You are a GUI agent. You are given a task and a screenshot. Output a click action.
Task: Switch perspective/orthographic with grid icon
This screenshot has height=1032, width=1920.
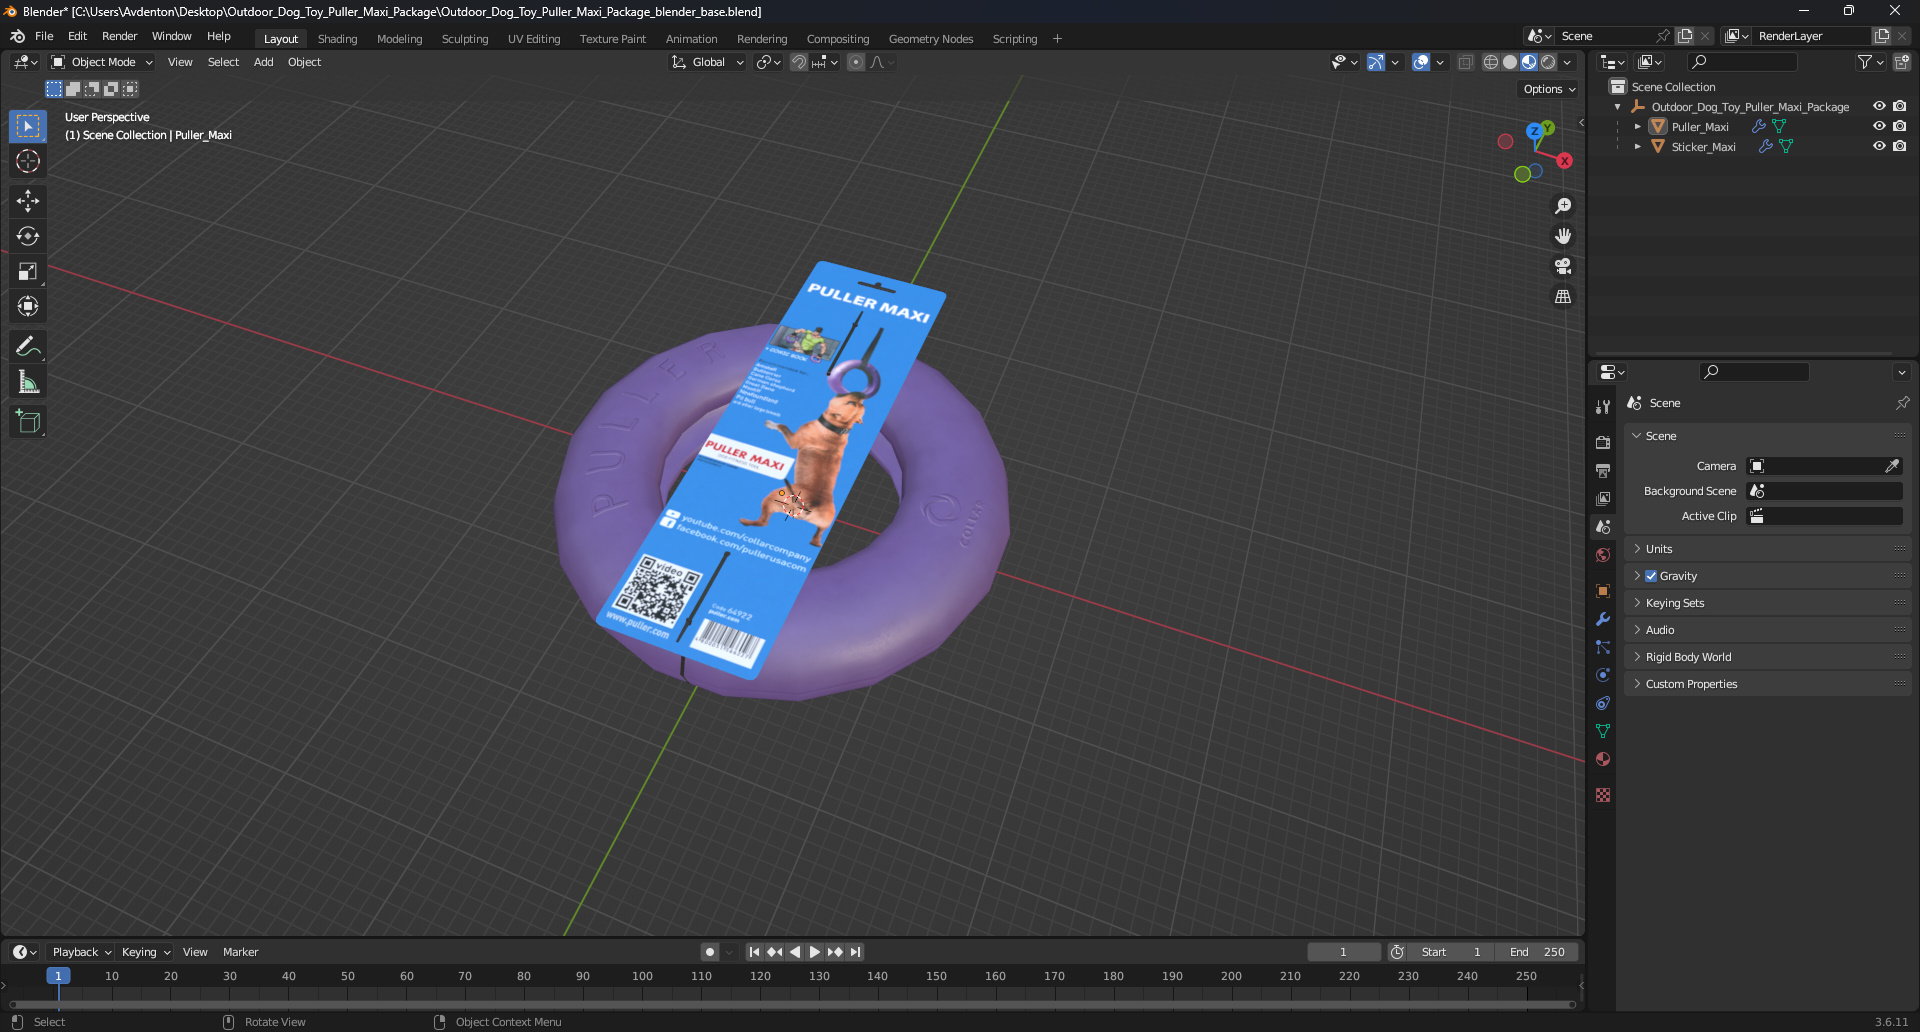(x=1563, y=297)
